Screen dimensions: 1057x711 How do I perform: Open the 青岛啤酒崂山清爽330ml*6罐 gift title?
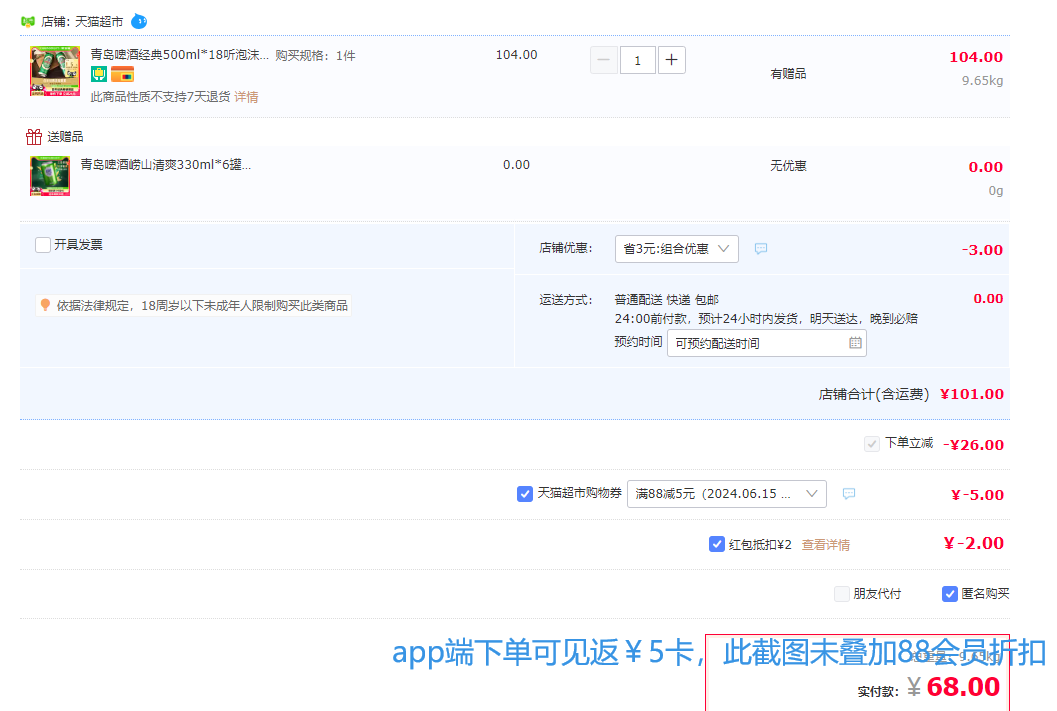coord(165,164)
